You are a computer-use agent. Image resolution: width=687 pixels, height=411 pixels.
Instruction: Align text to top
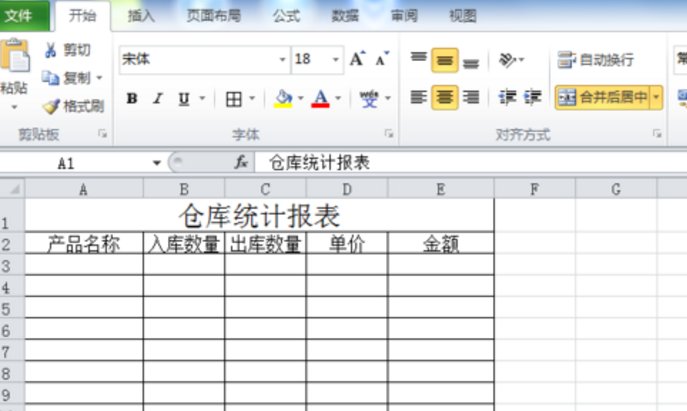pos(418,59)
